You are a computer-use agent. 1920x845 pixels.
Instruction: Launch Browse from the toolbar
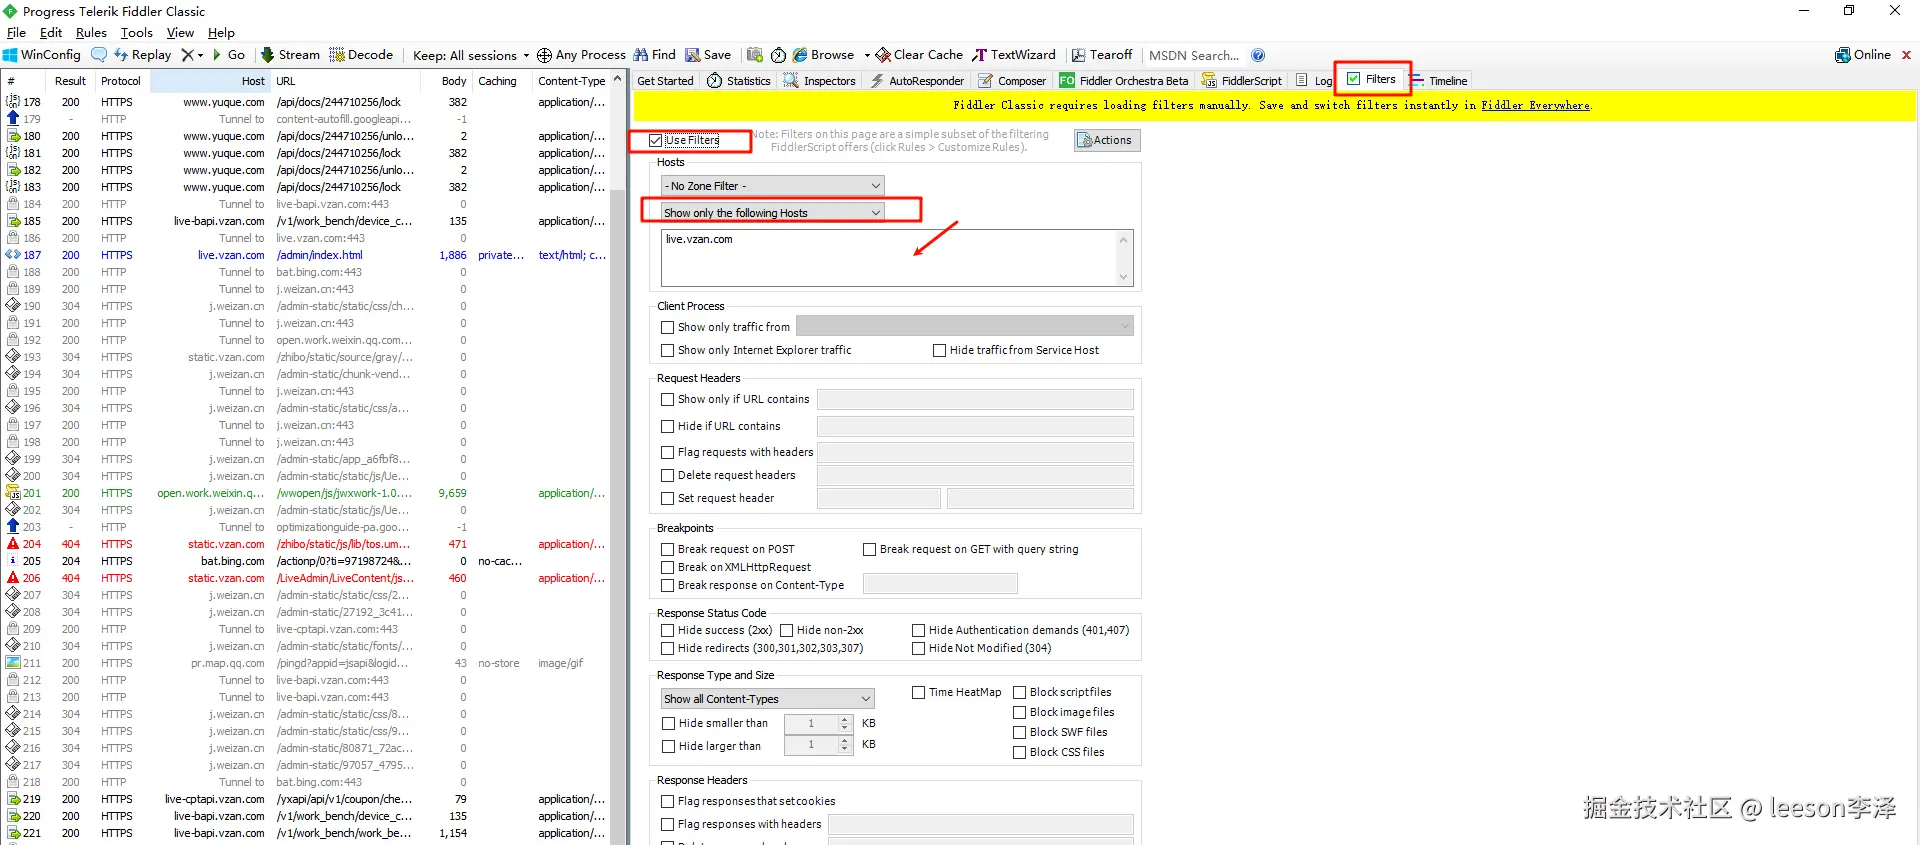pyautogui.click(x=824, y=55)
